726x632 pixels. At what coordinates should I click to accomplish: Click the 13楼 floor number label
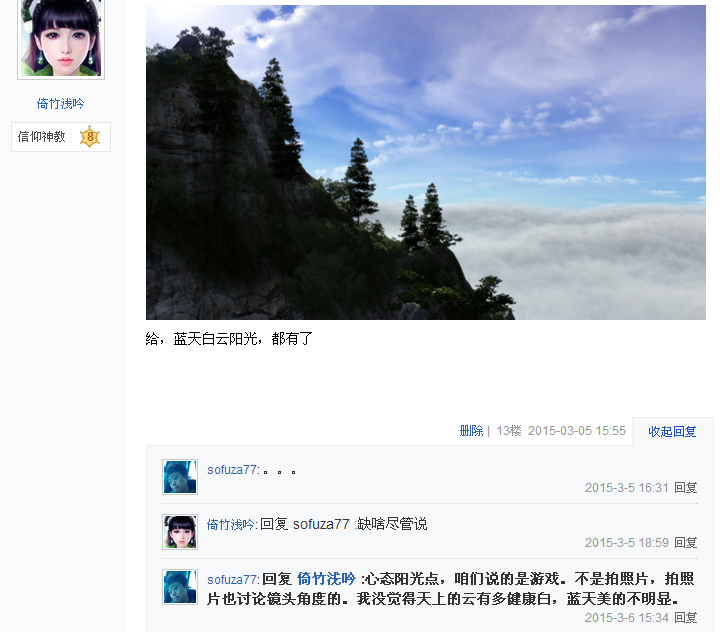click(508, 431)
